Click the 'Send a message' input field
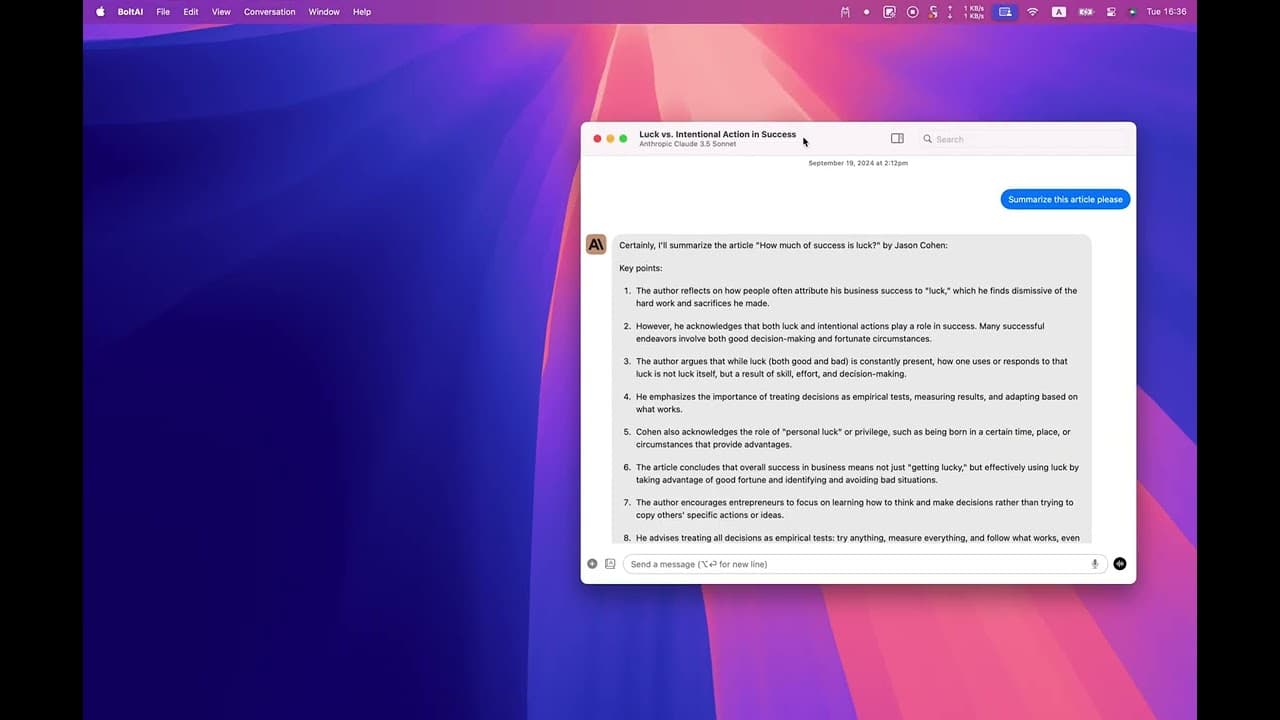The width and height of the screenshot is (1280, 720). point(864,564)
